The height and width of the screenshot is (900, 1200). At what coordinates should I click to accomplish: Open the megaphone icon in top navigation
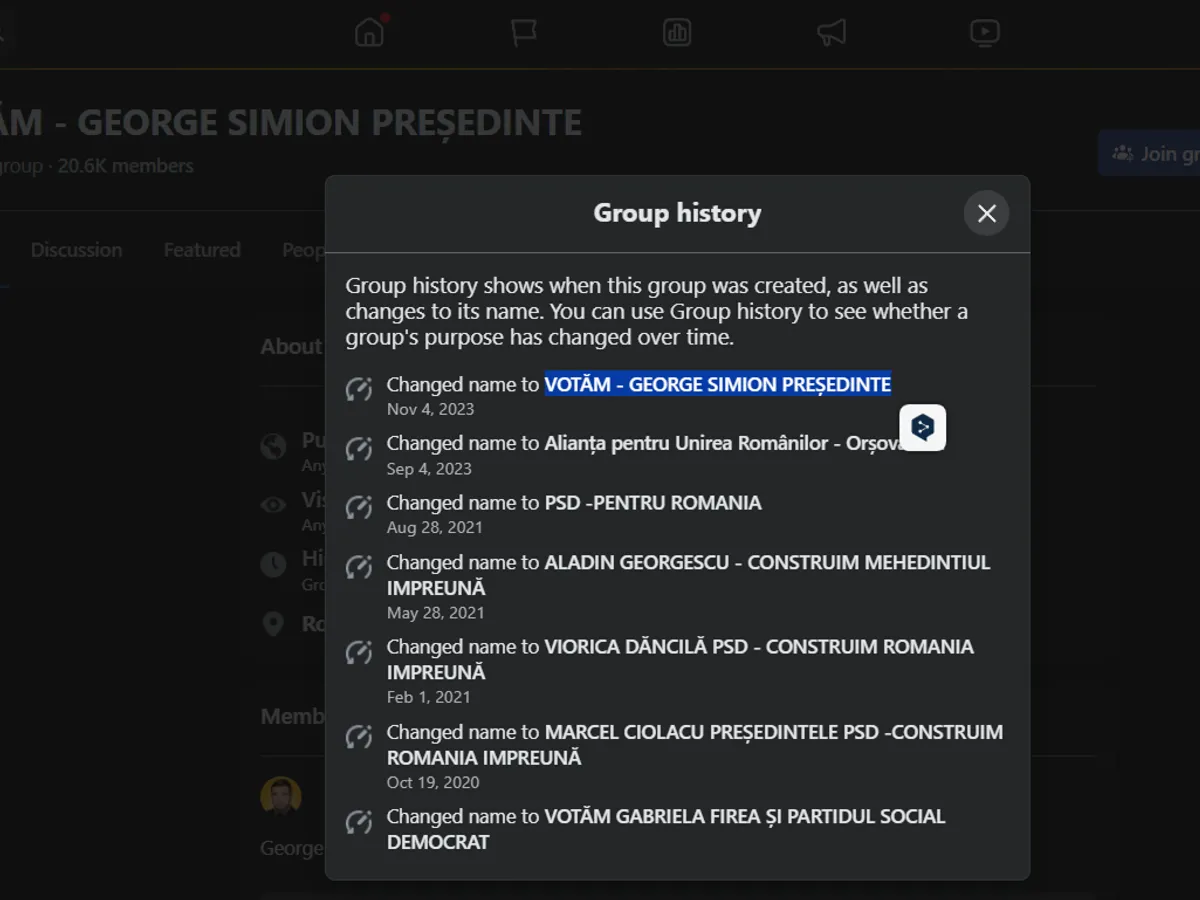tap(831, 32)
